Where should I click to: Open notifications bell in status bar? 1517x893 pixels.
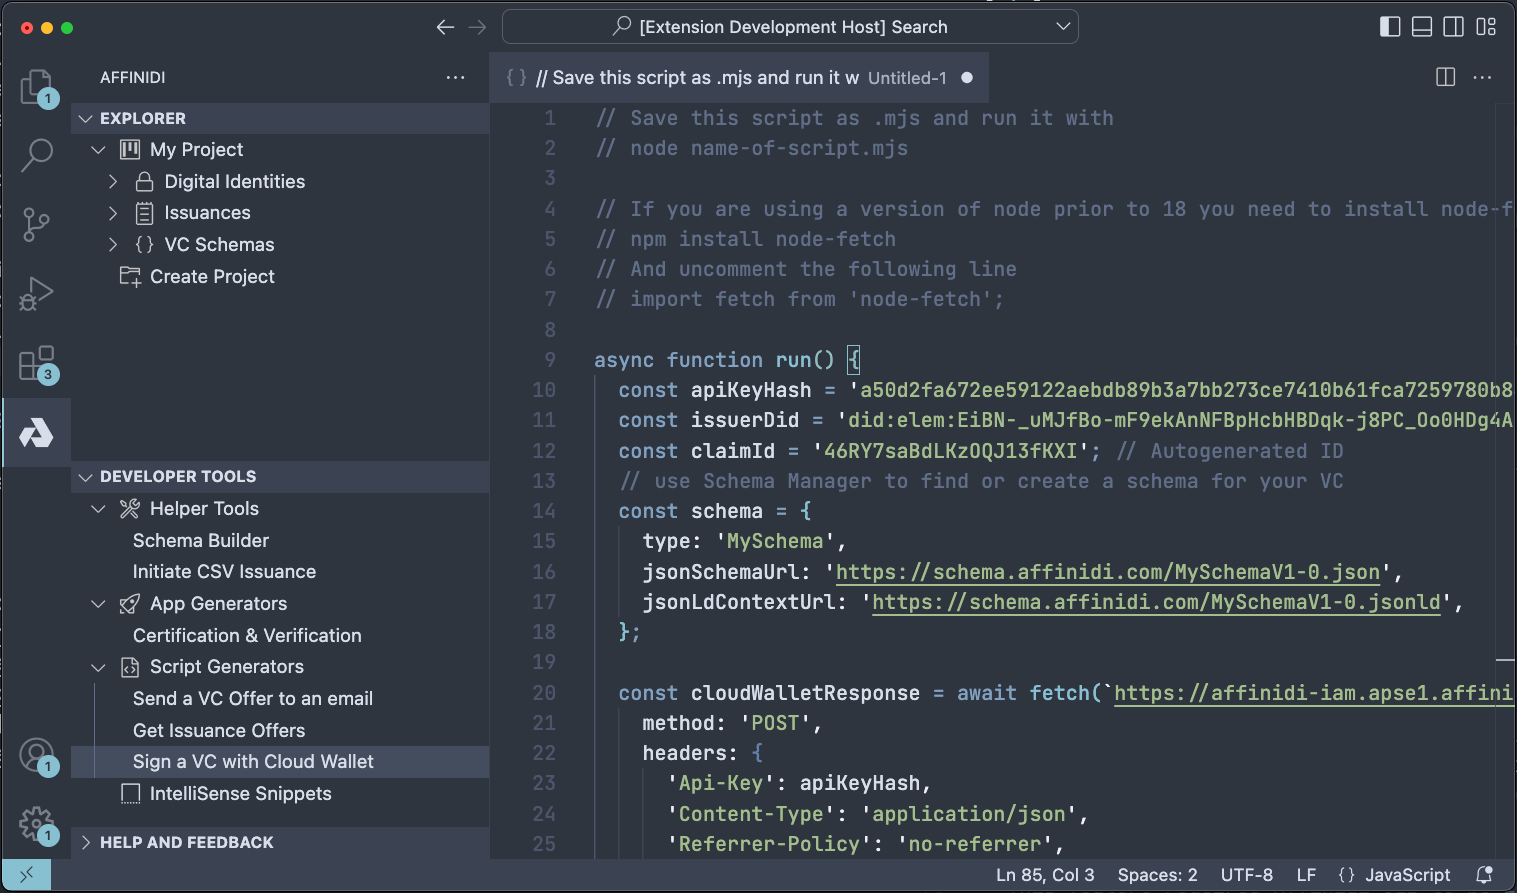coord(1485,875)
